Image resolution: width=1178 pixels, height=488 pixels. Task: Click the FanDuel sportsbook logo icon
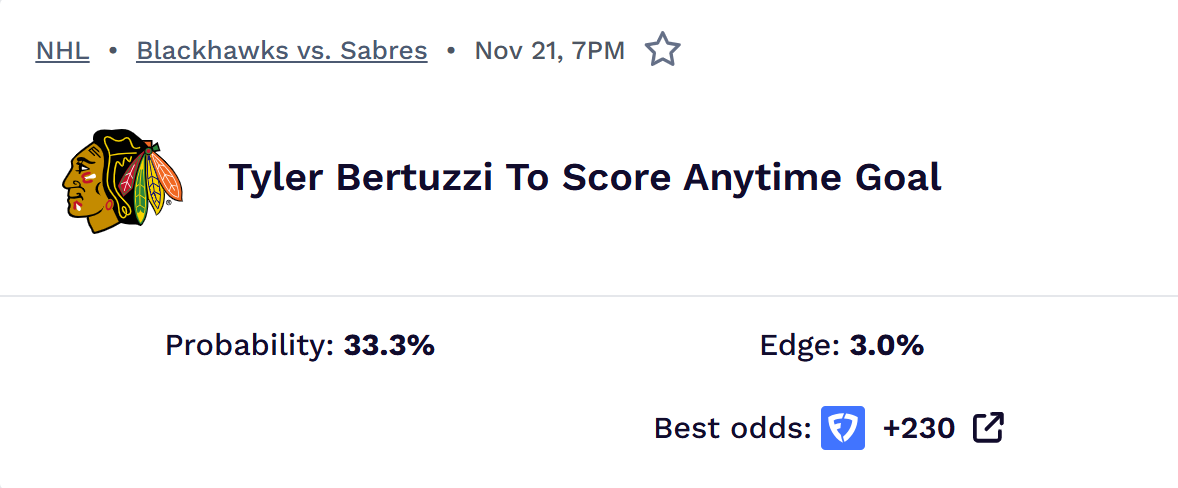pyautogui.click(x=843, y=428)
